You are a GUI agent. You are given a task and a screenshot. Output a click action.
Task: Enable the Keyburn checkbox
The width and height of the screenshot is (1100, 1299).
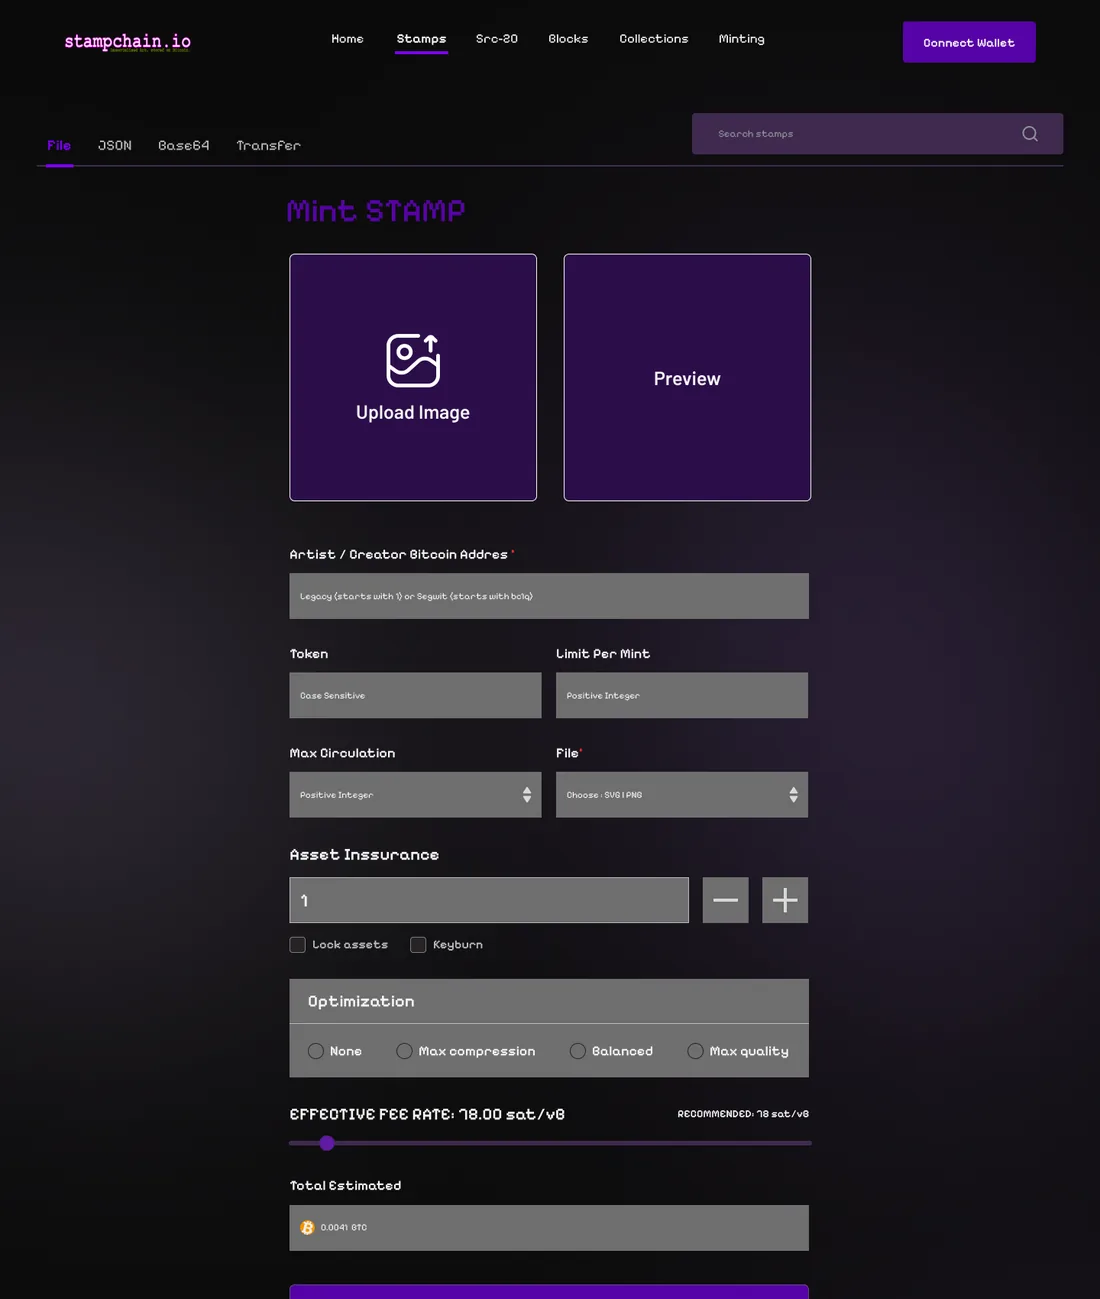[418, 945]
